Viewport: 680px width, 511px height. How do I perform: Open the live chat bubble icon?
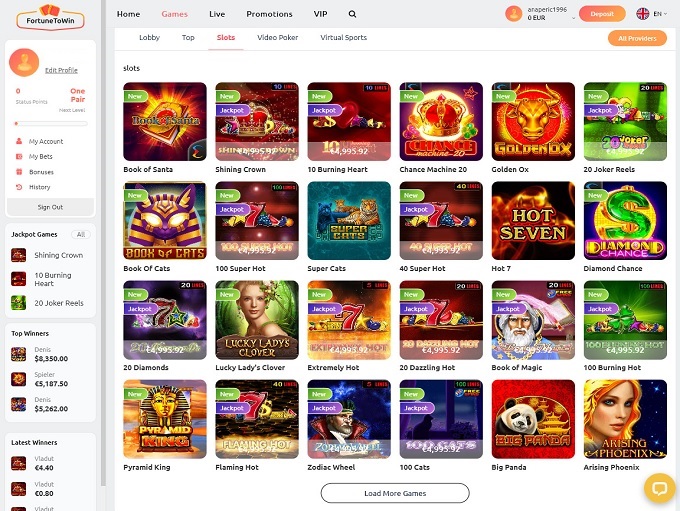coord(659,488)
